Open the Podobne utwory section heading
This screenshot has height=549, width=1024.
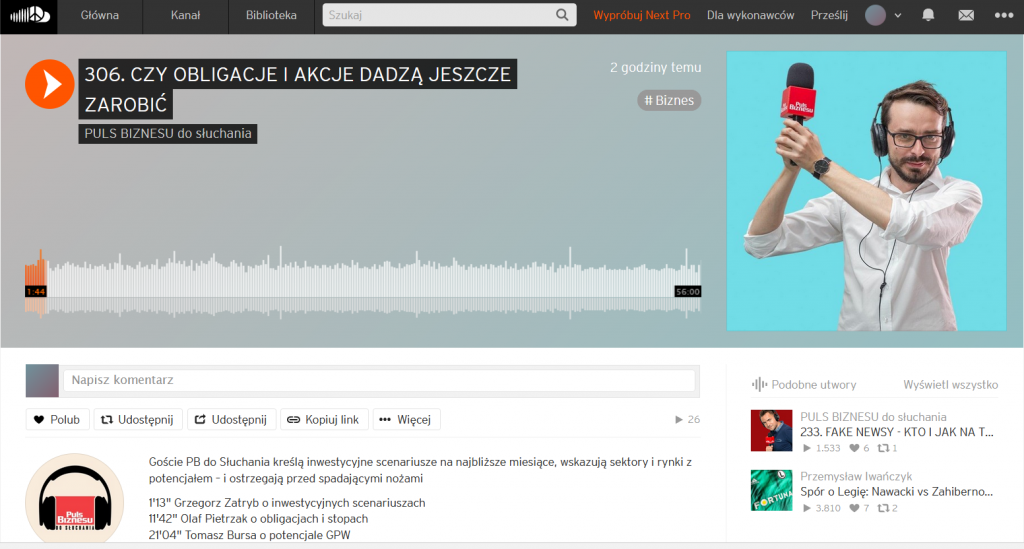[805, 384]
